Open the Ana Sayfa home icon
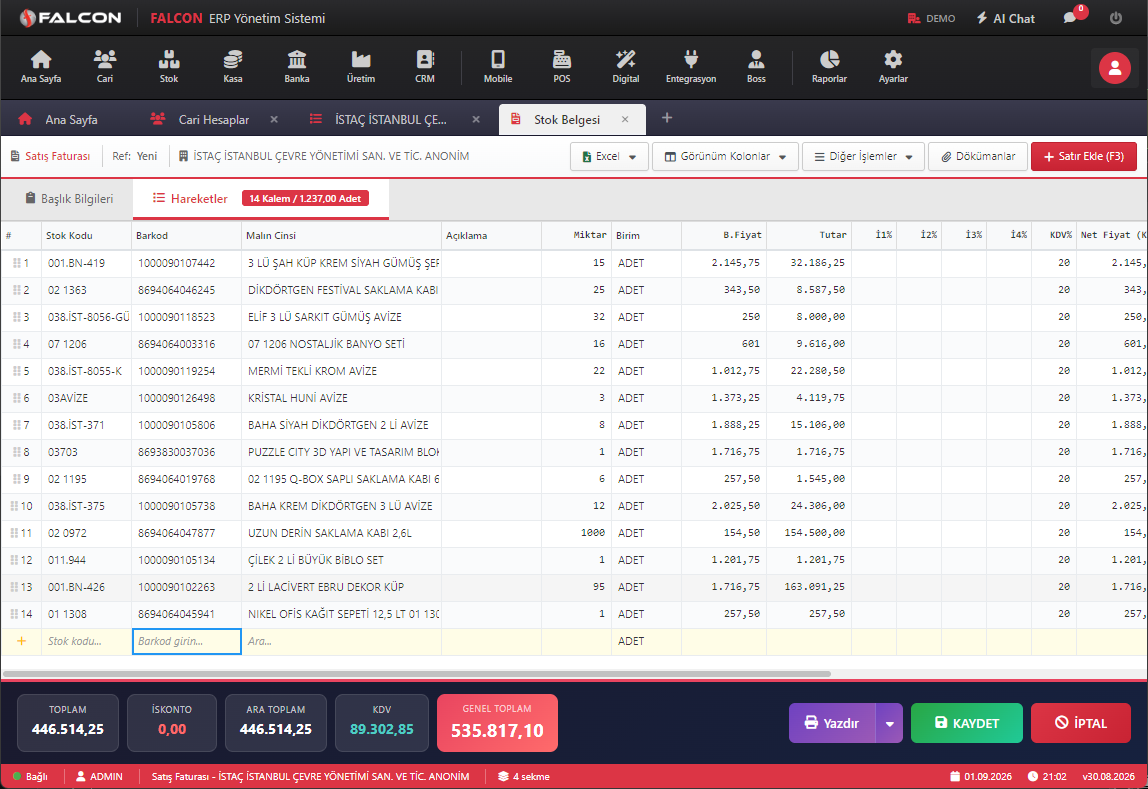 click(41, 67)
